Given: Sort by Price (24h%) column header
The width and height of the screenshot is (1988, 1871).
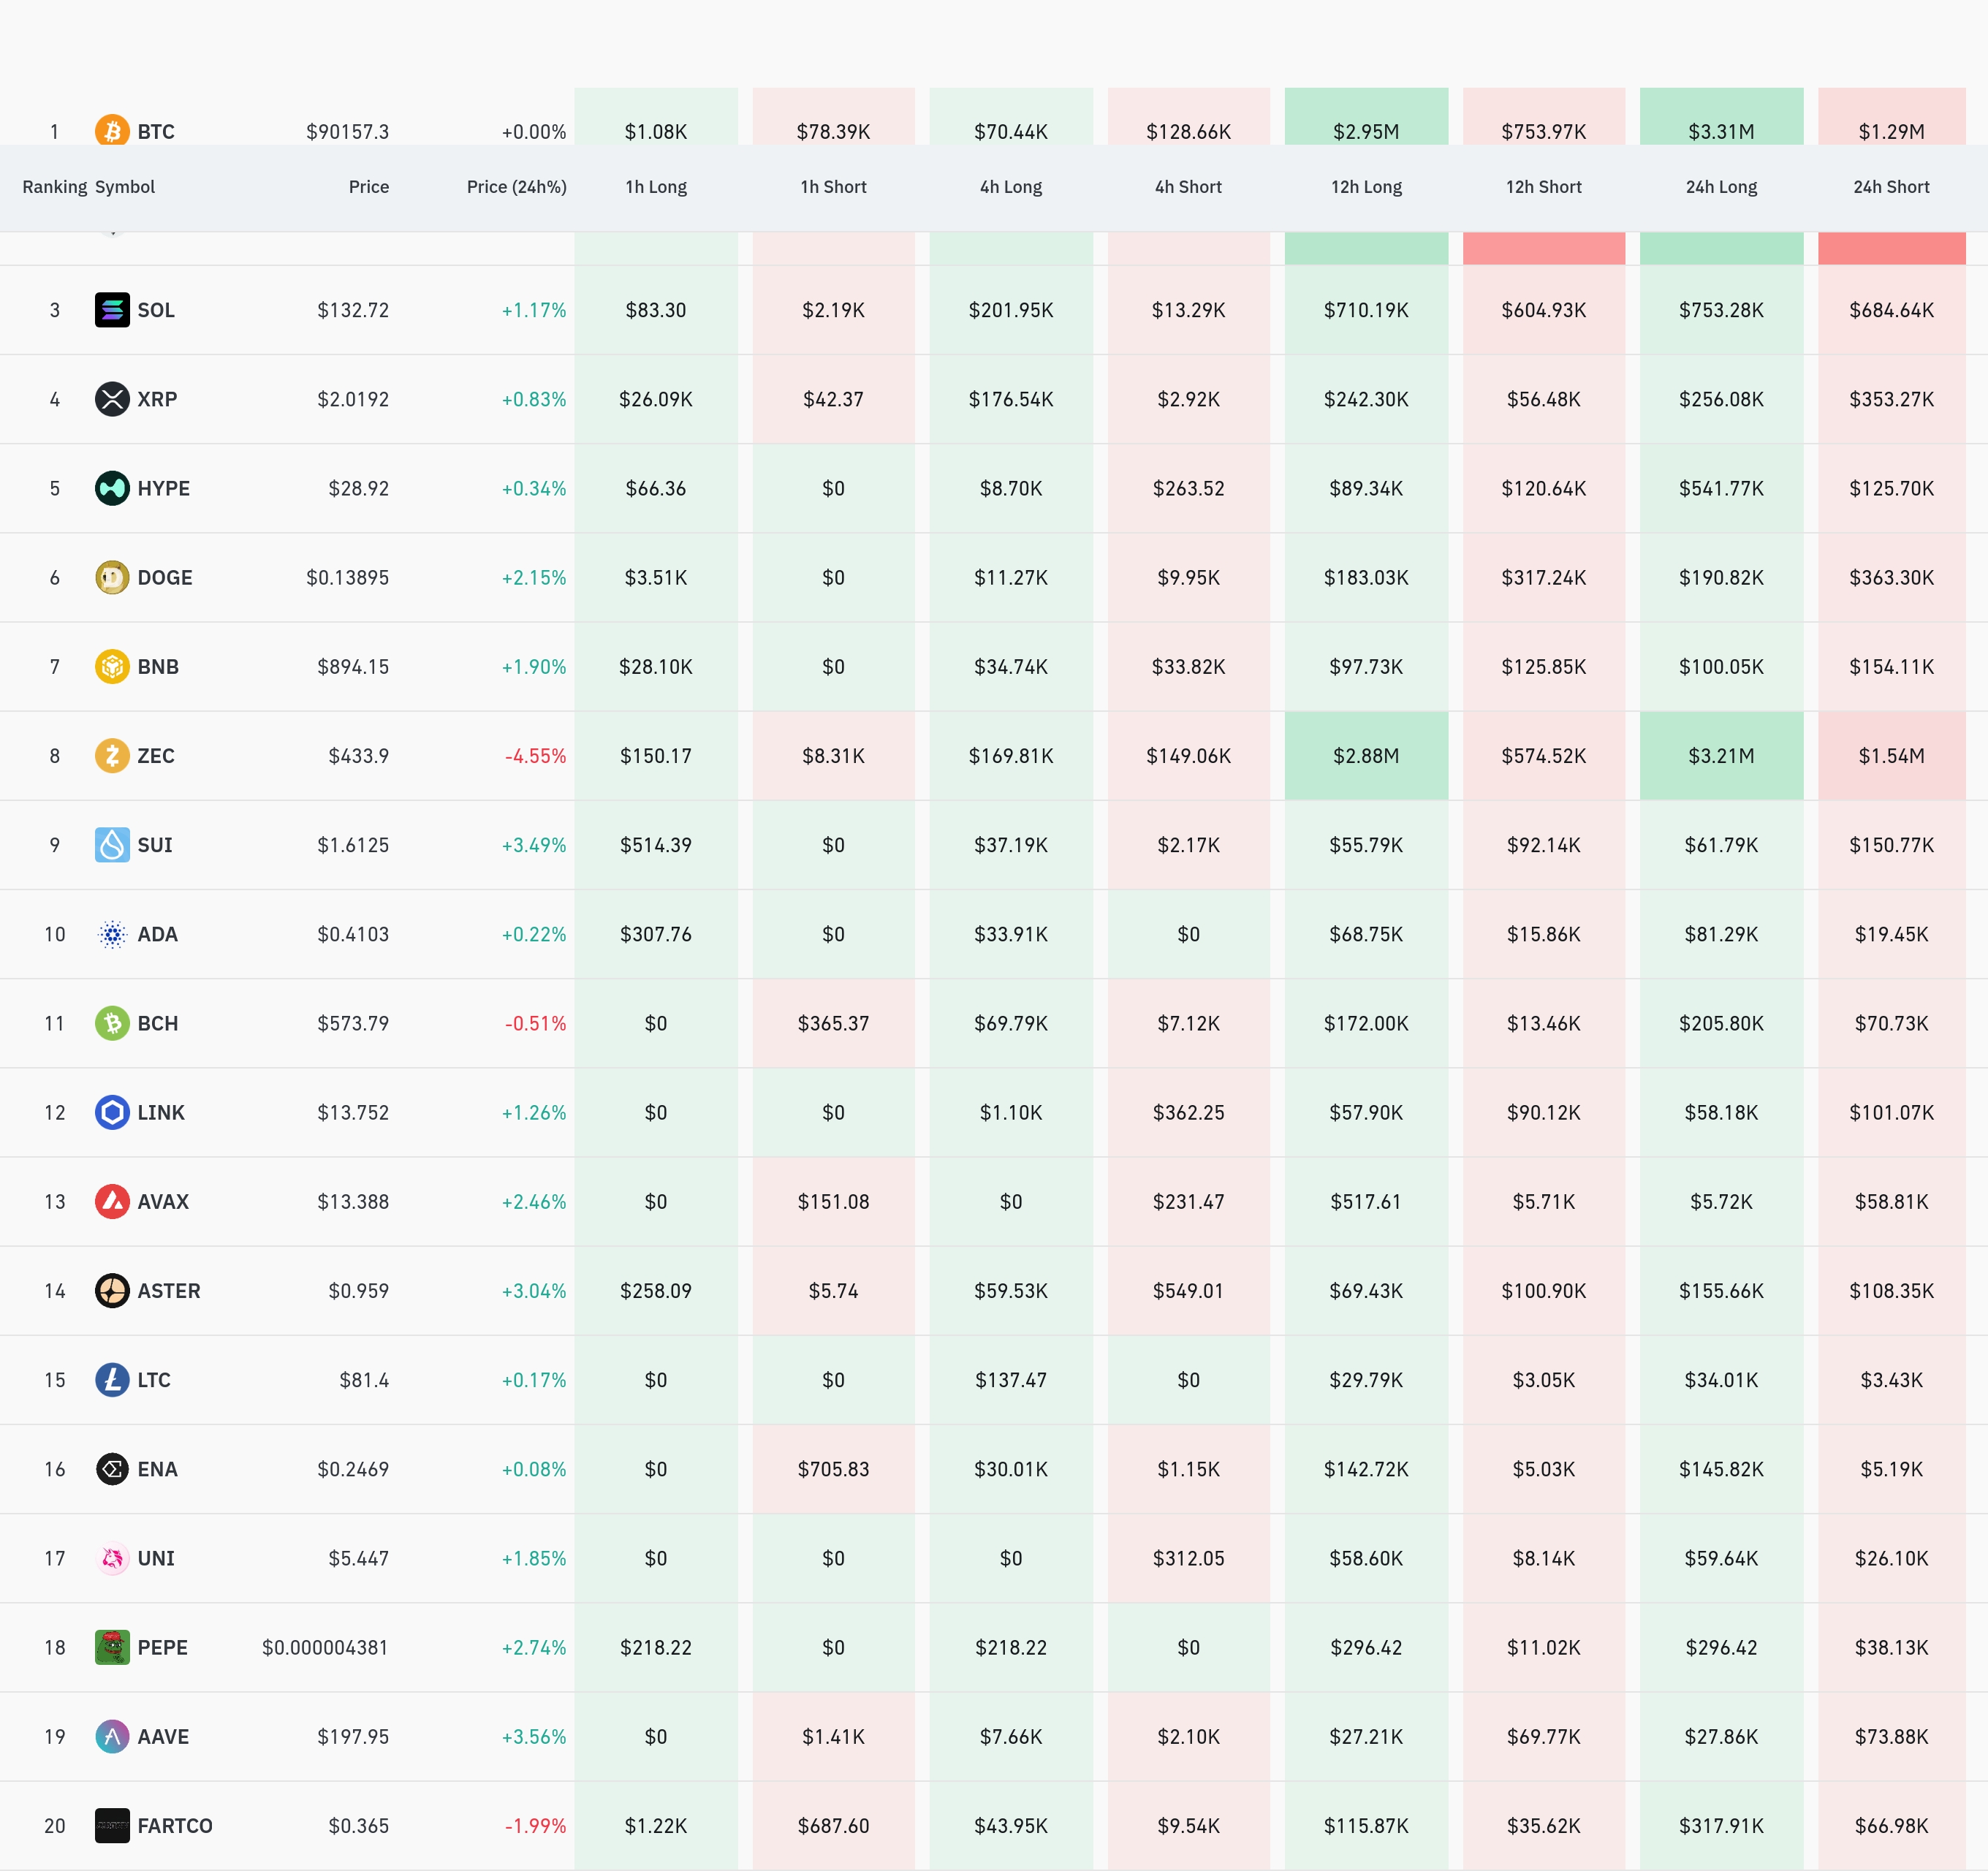Looking at the screenshot, I should (x=516, y=187).
